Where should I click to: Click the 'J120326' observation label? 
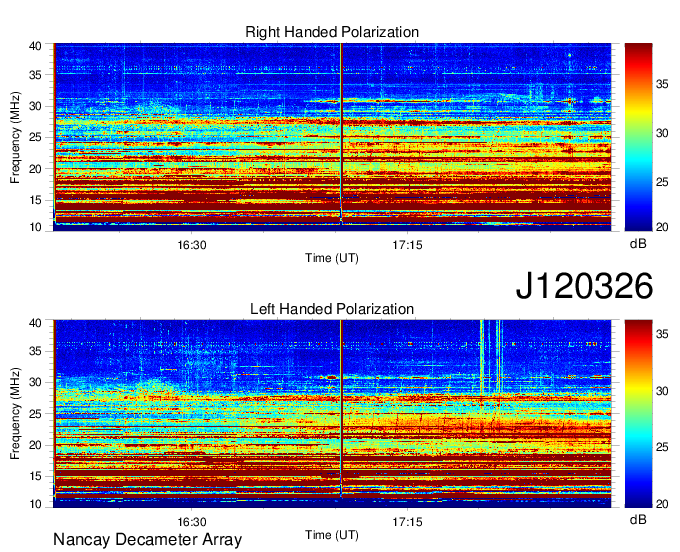[584, 286]
